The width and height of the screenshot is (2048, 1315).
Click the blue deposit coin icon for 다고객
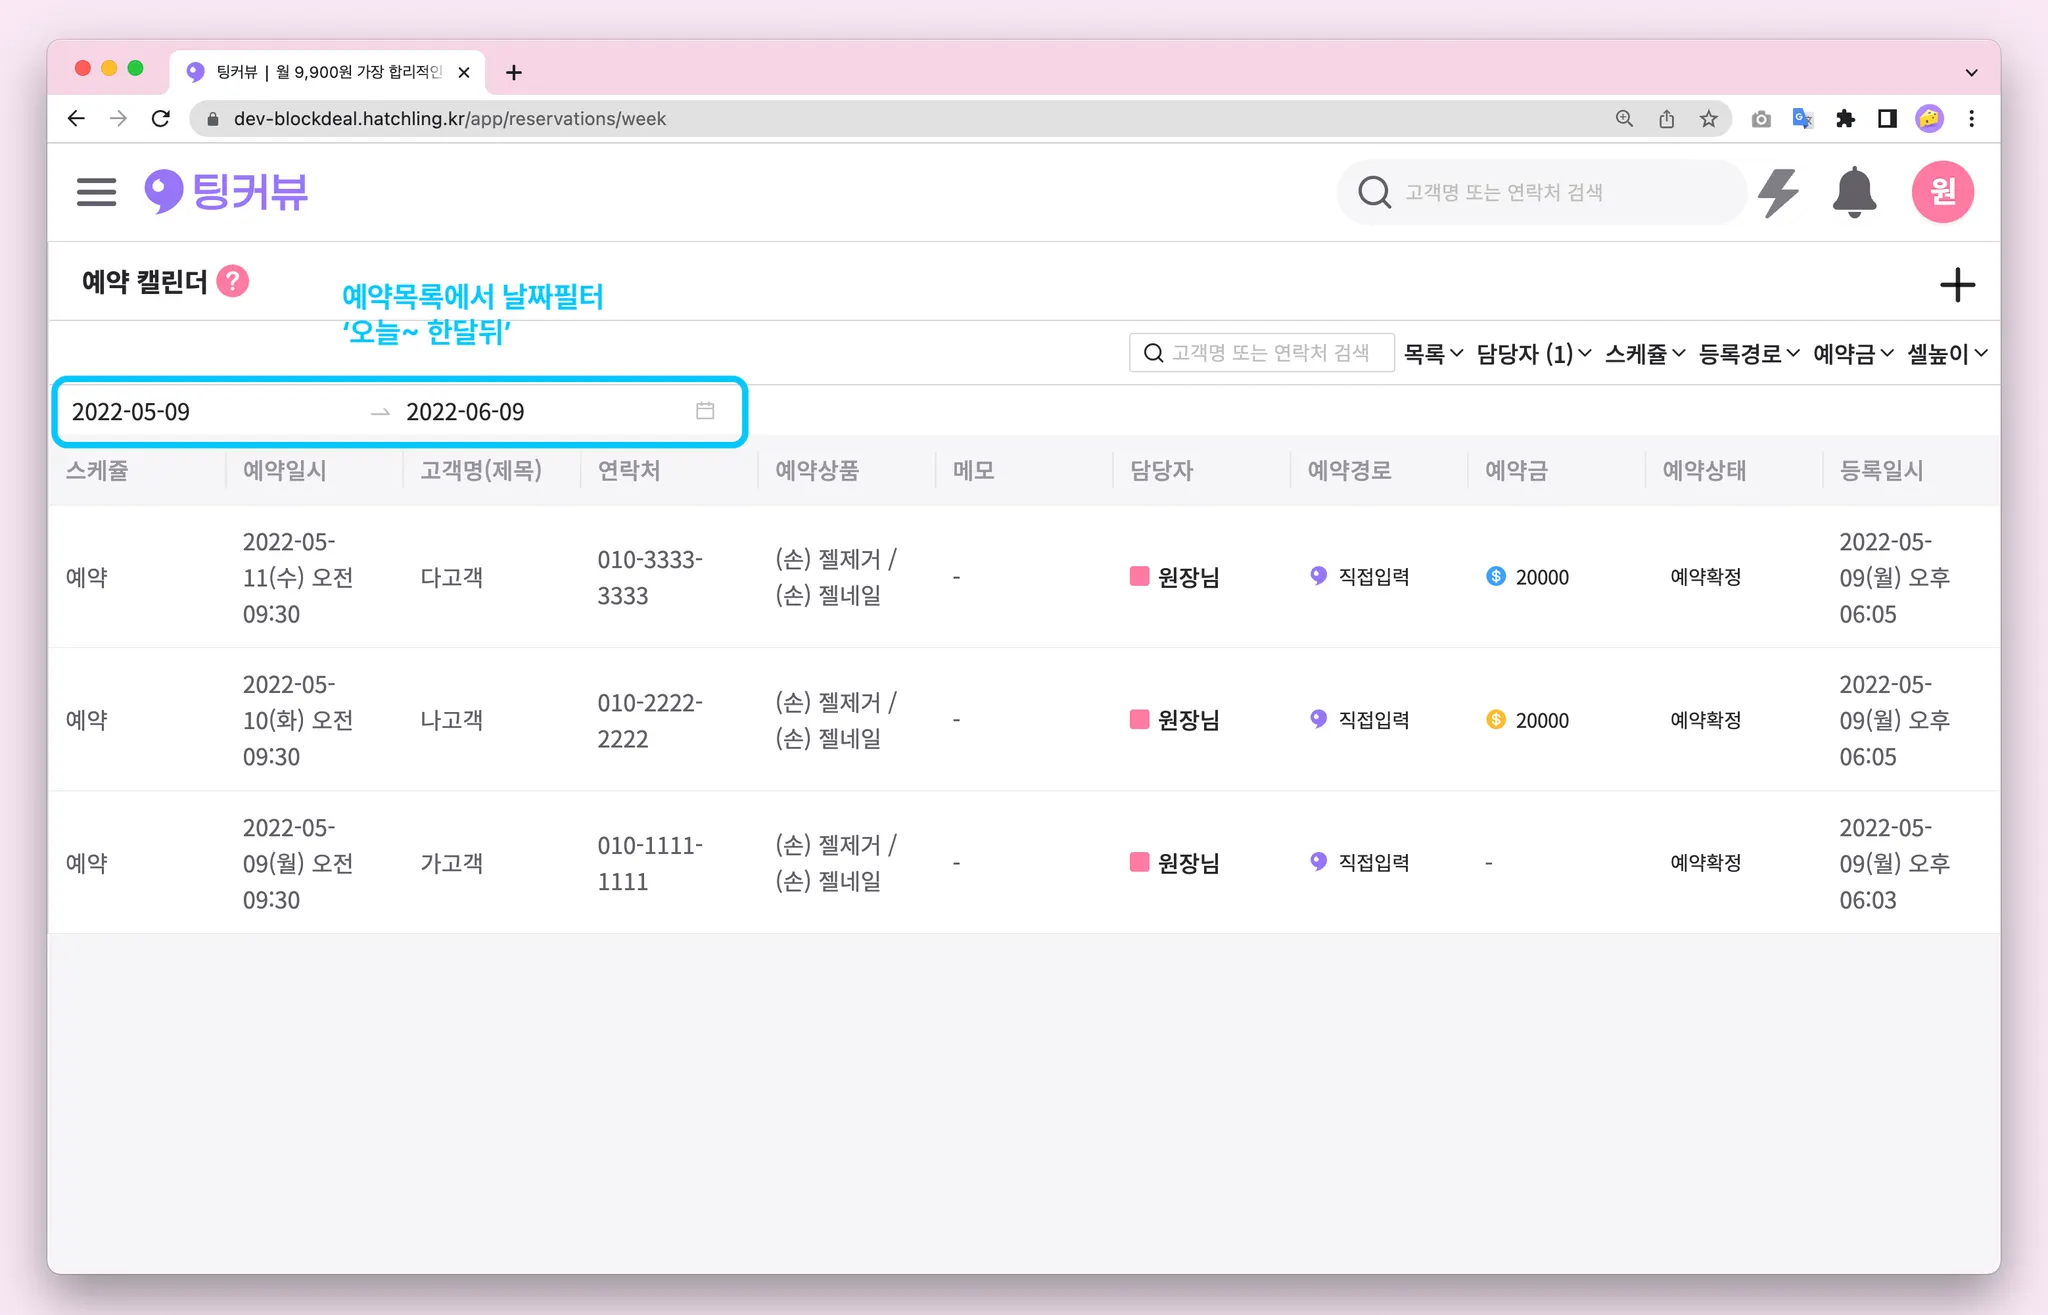point(1496,576)
